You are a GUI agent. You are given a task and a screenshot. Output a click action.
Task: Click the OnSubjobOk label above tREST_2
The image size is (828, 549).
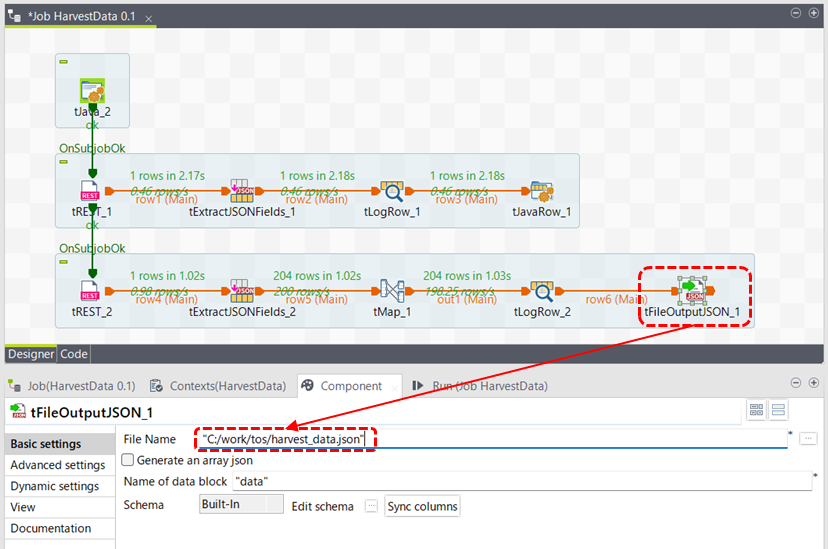(92, 248)
